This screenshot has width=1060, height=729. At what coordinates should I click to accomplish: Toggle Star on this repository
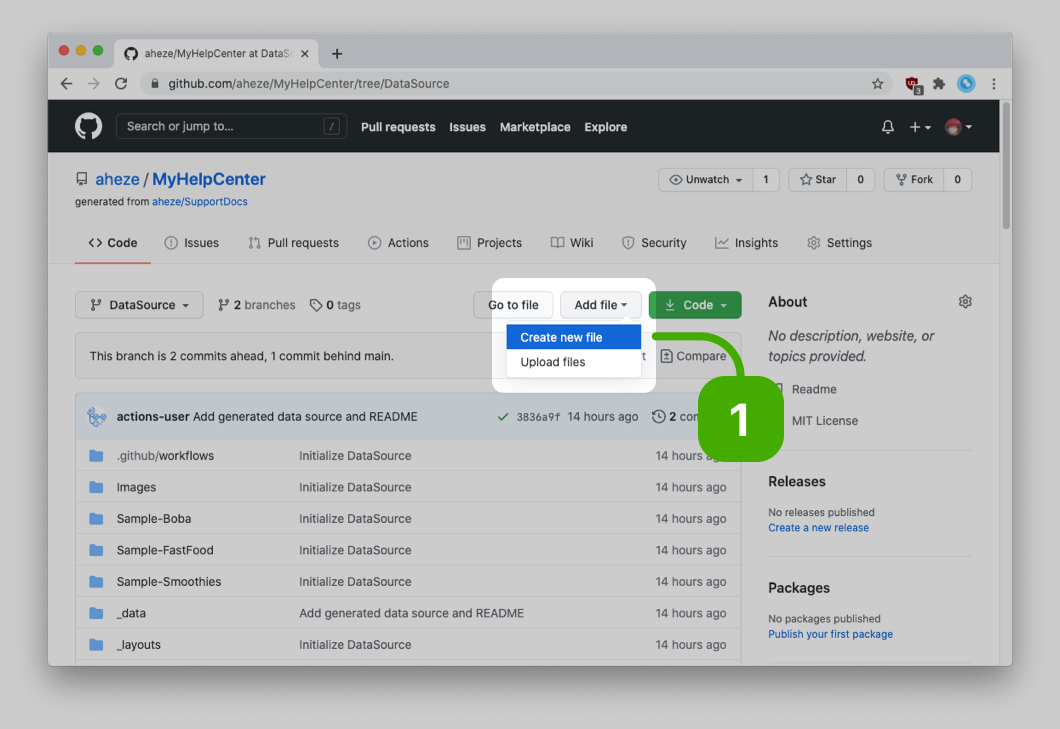817,180
